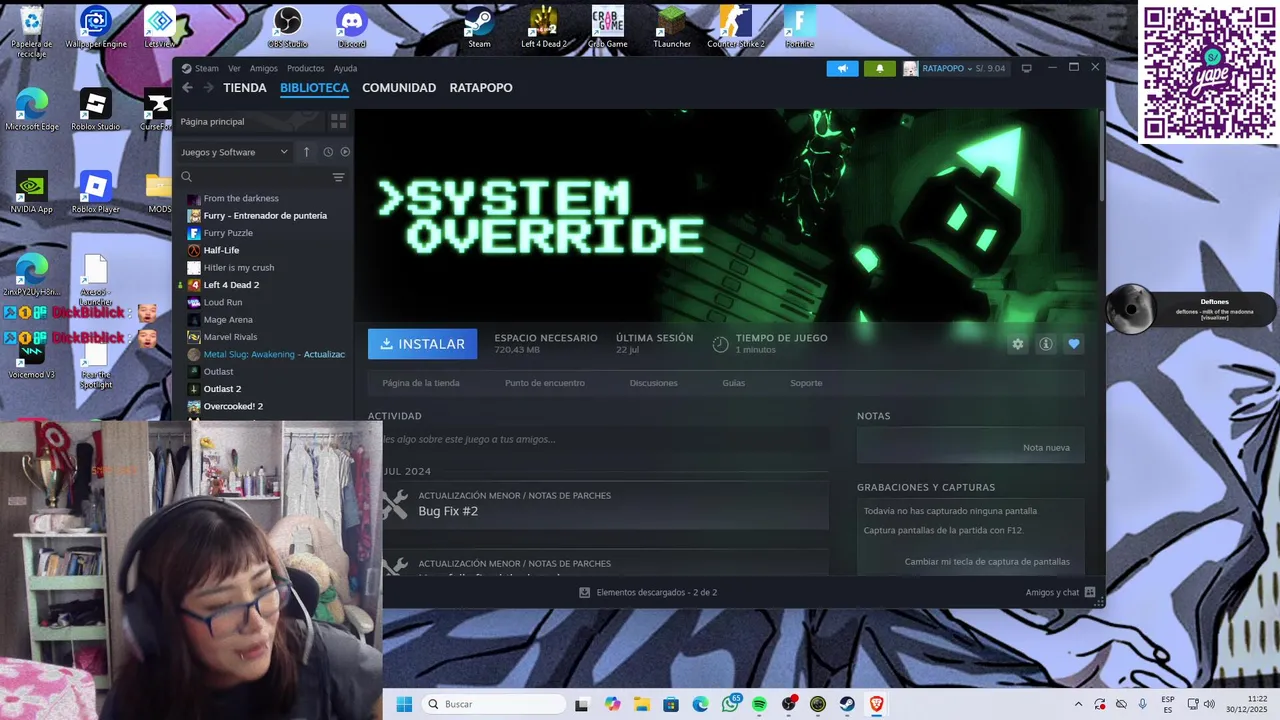Click the library search magnifier icon
Viewport: 1280px width, 720px height.
(x=186, y=177)
